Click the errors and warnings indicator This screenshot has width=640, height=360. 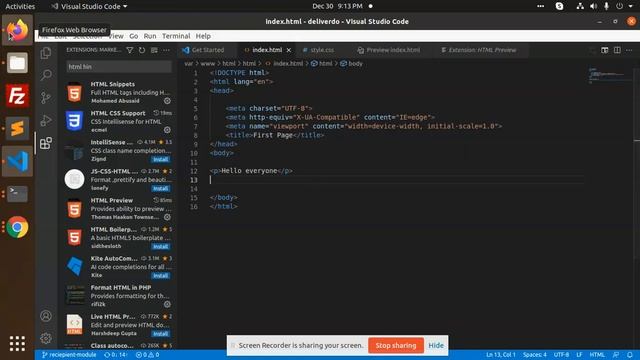point(147,355)
